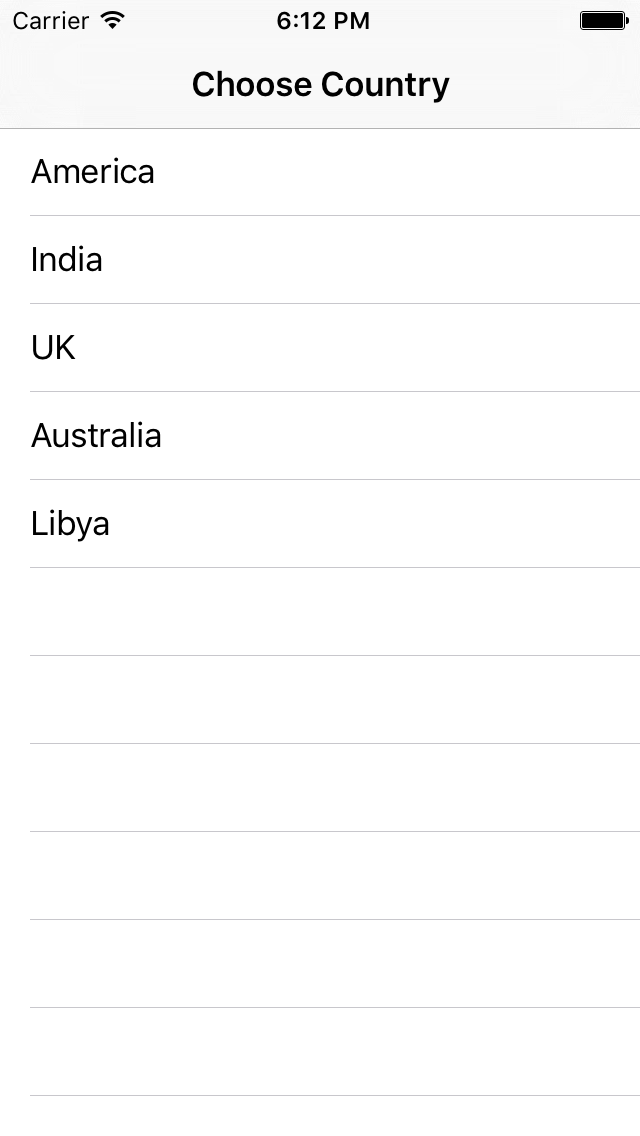
Task: Tap the Wi-Fi signal icon
Action: point(113,20)
